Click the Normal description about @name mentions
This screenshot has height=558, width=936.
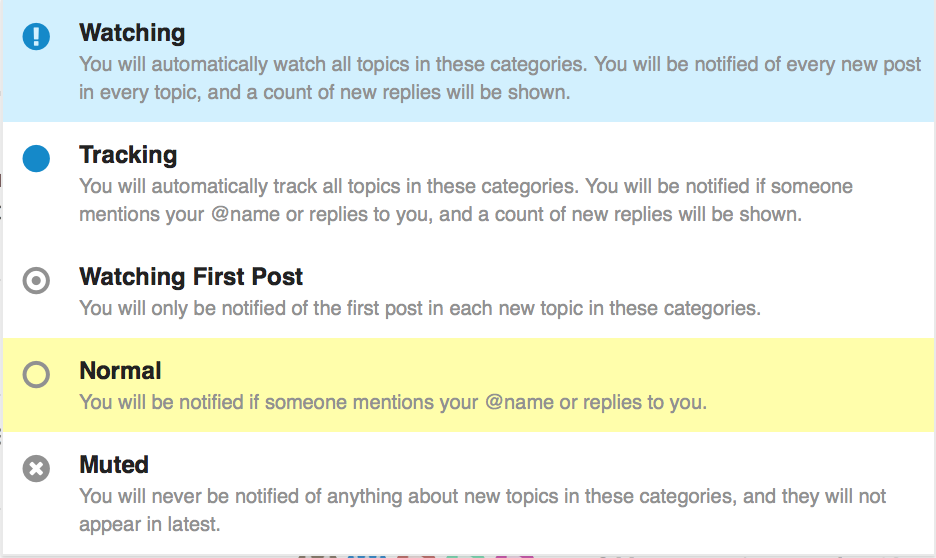click(393, 403)
